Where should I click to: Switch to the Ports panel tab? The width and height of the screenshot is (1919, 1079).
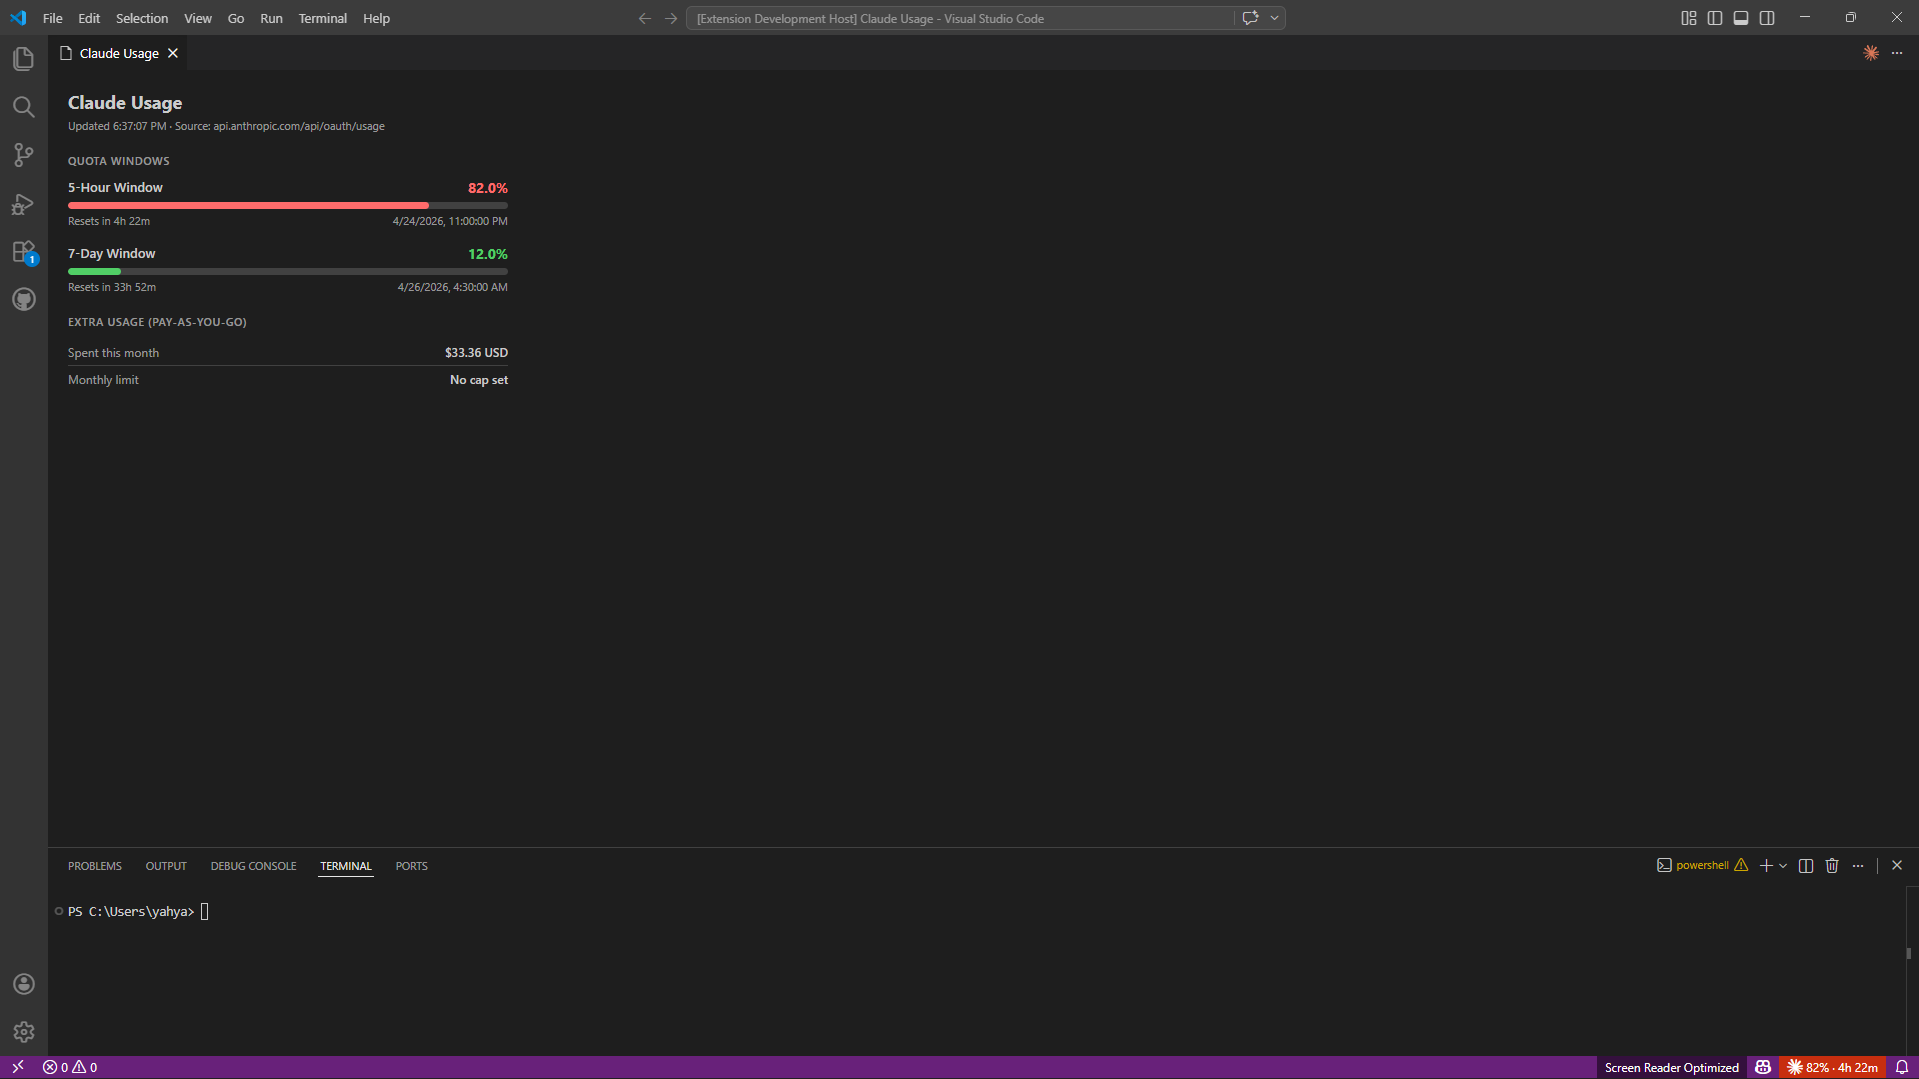tap(411, 866)
